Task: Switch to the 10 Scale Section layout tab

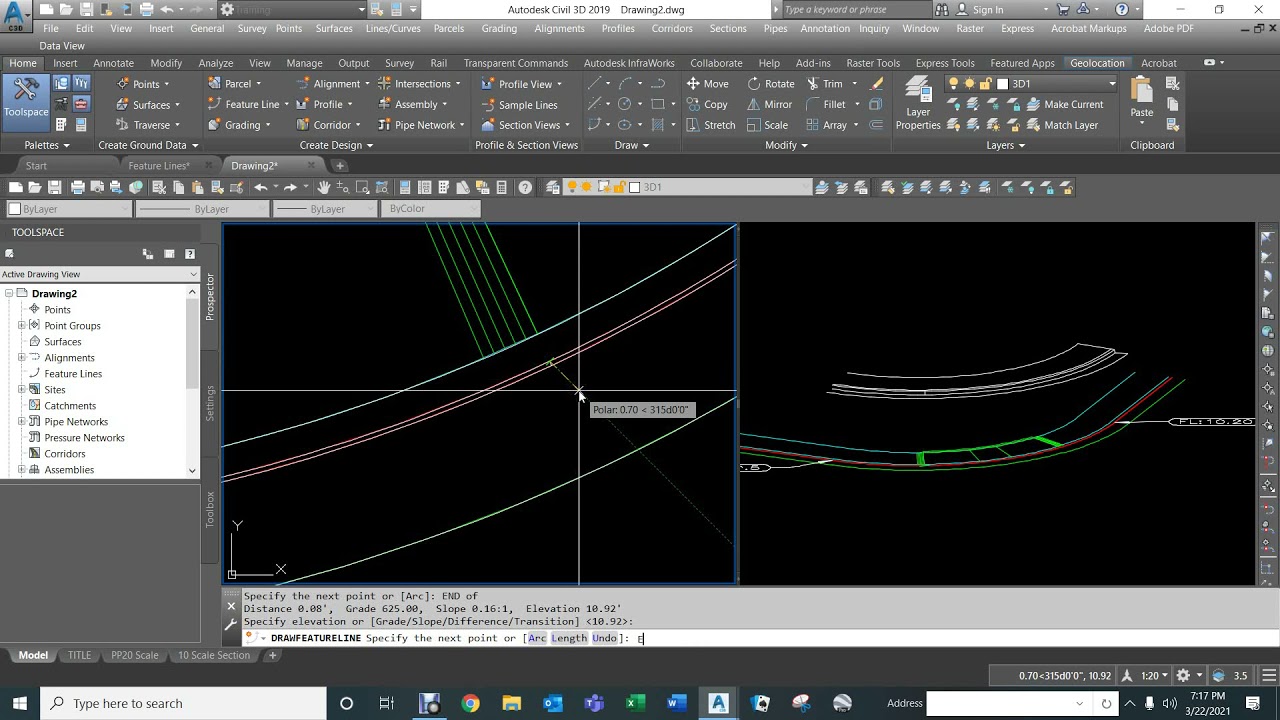Action: (x=213, y=655)
